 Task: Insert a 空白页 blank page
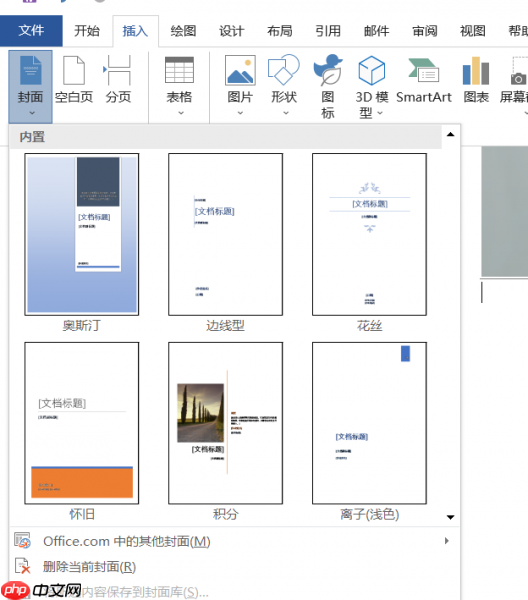tap(74, 80)
